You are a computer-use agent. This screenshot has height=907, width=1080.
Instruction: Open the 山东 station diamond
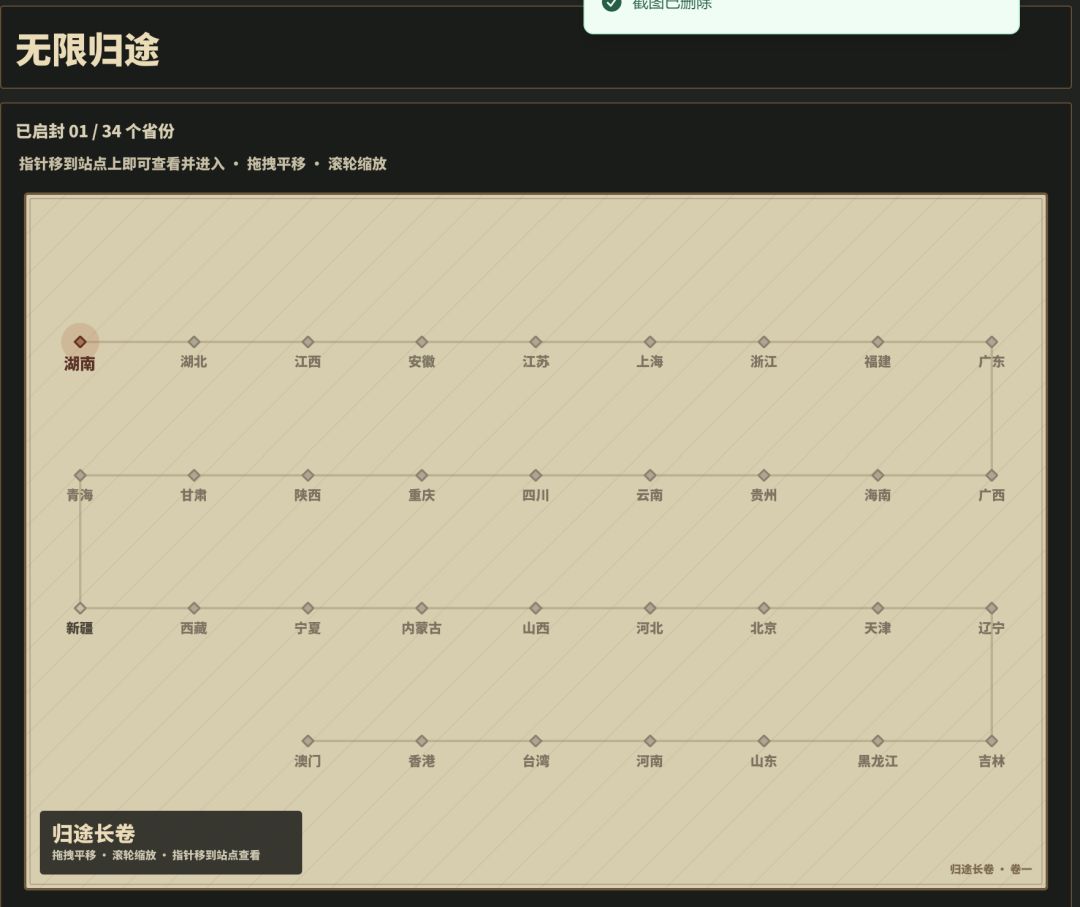[x=764, y=741]
